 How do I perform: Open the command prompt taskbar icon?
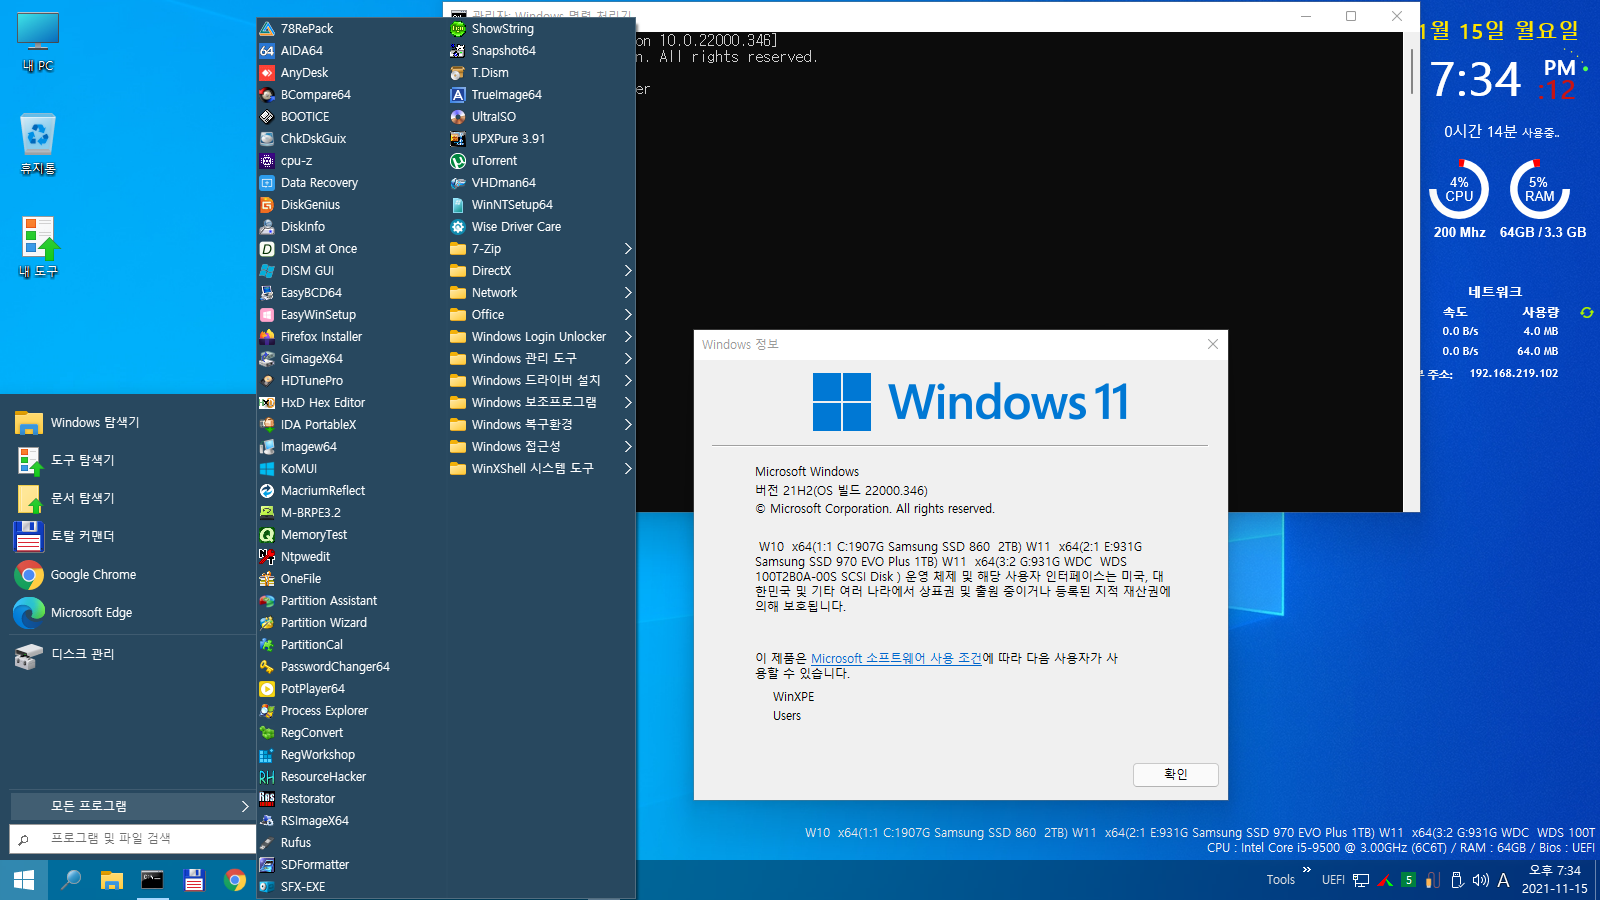[x=152, y=880]
